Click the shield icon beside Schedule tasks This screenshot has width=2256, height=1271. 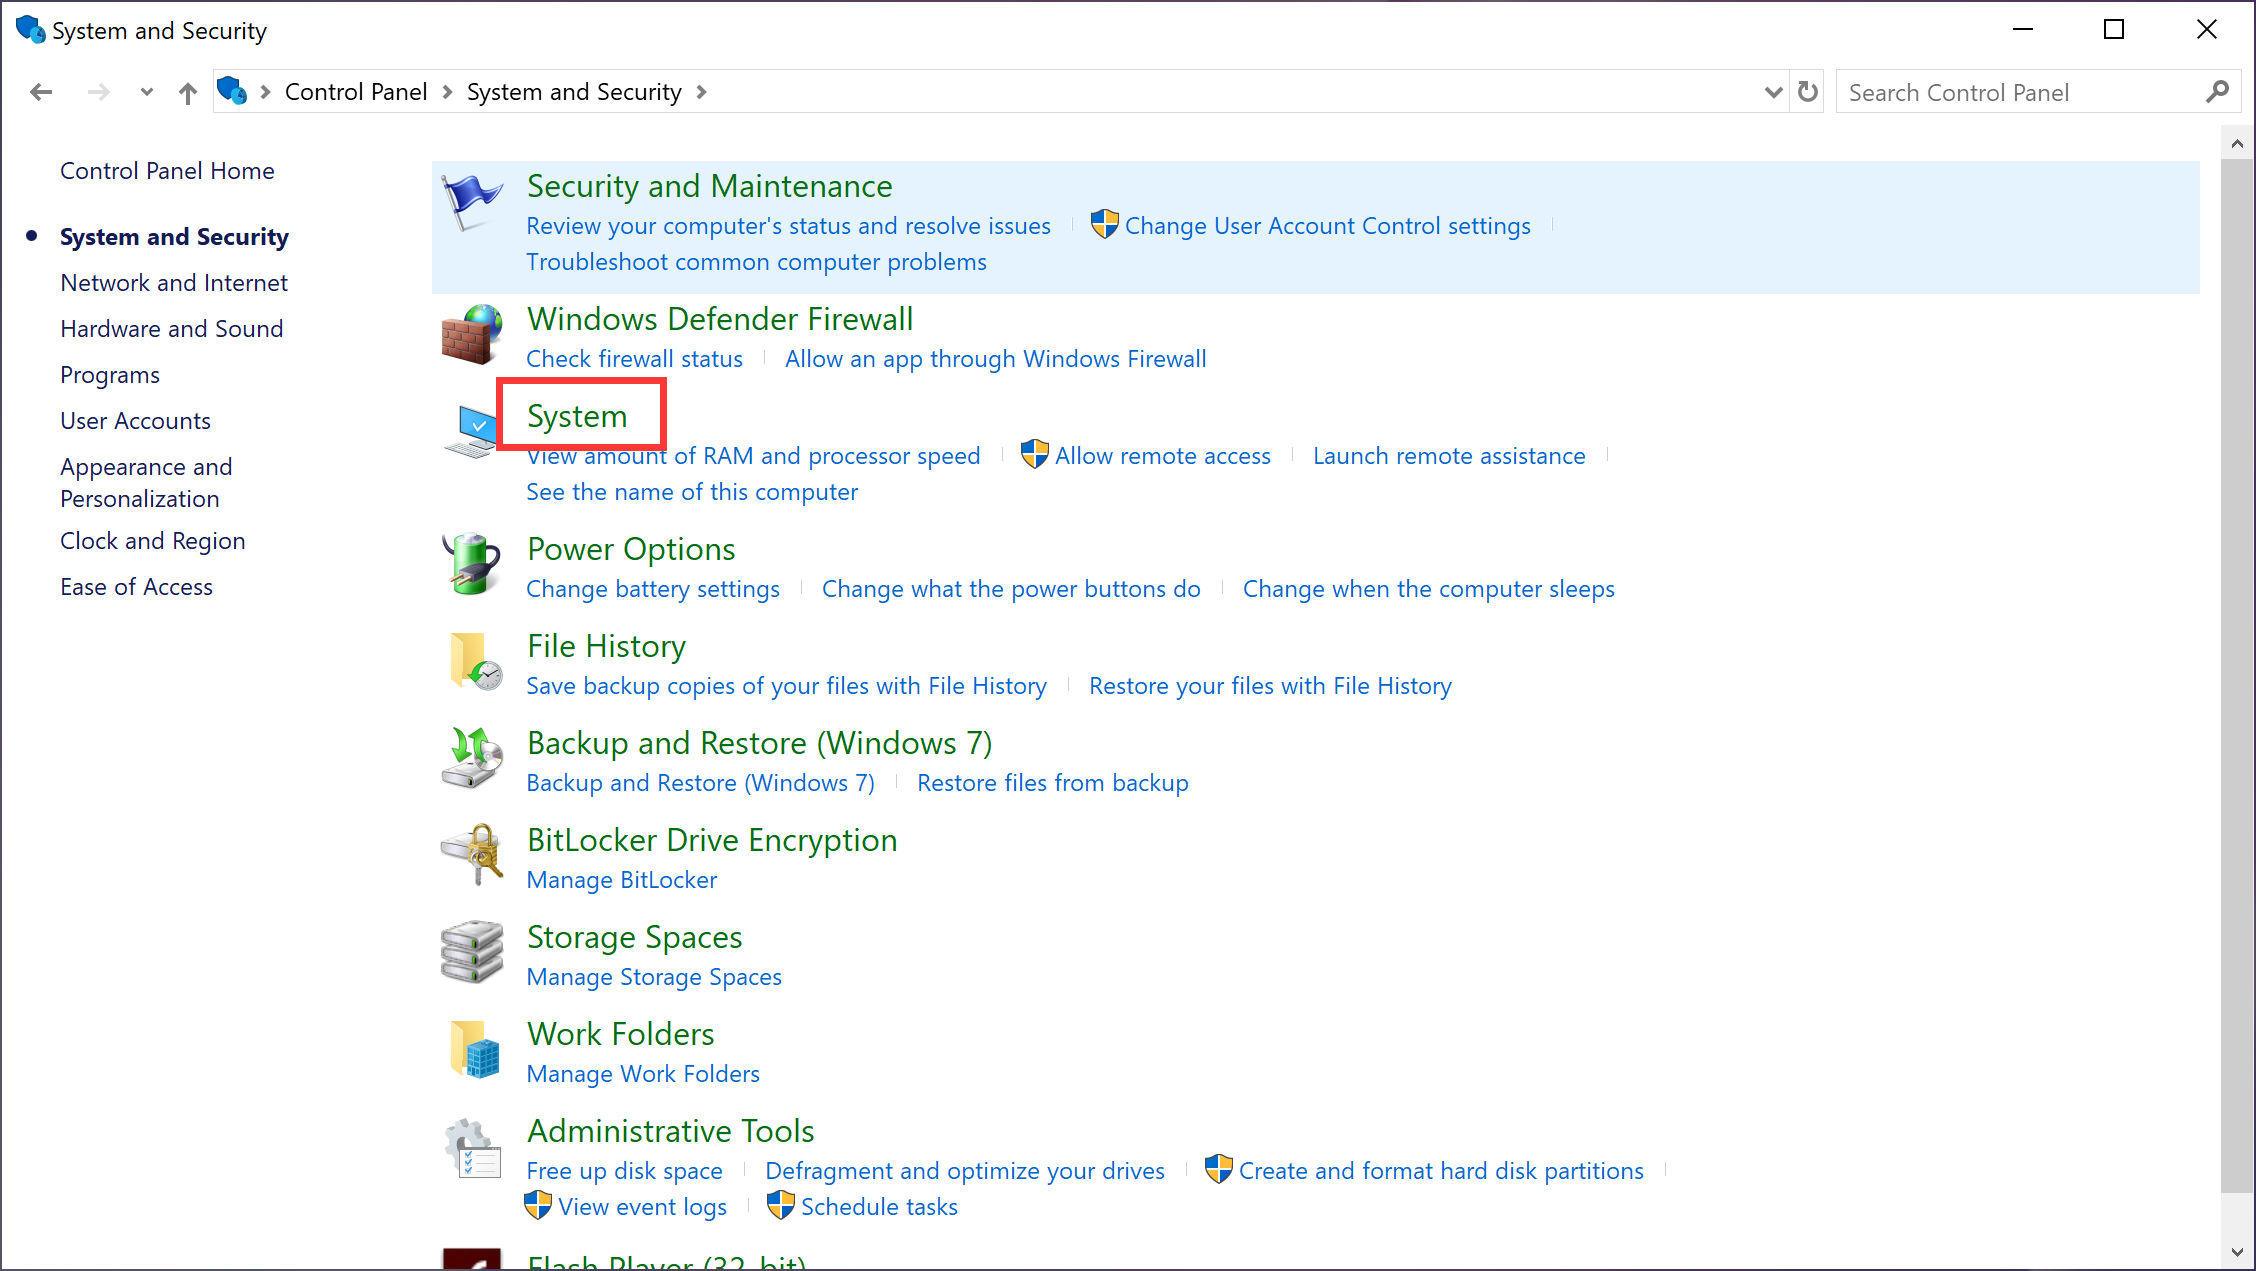tap(781, 1206)
